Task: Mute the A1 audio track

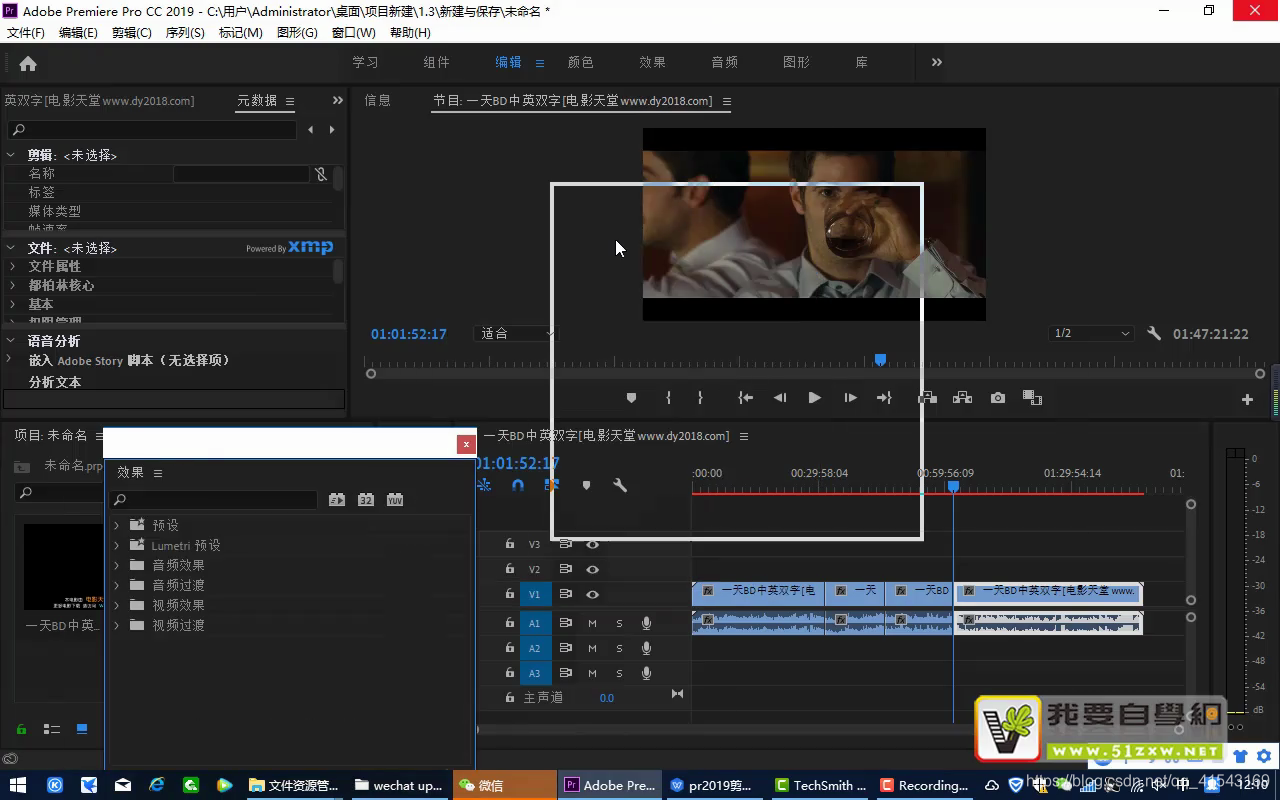Action: (x=592, y=623)
